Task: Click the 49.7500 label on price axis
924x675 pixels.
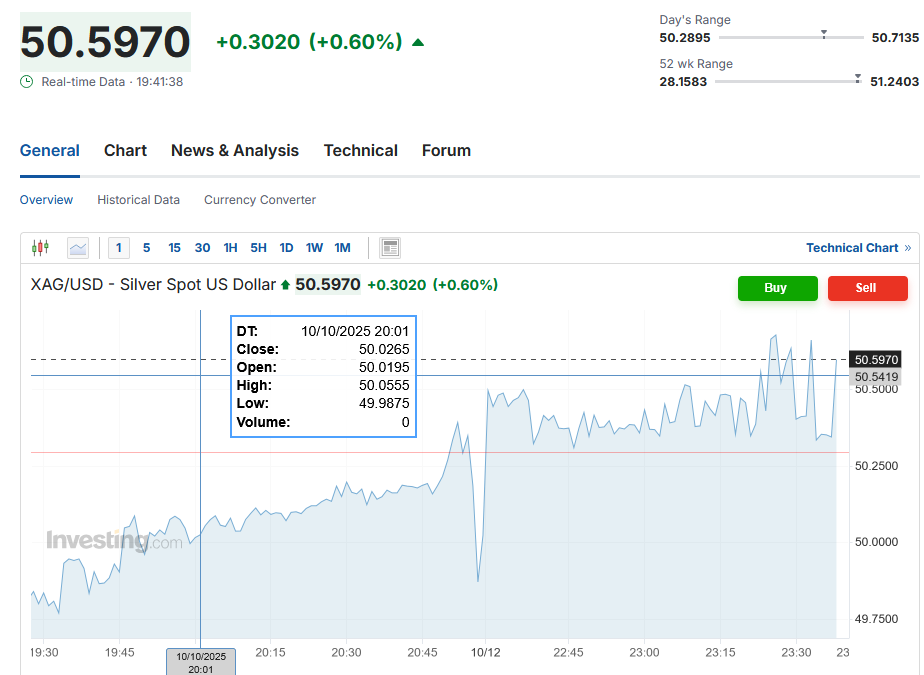Action: [x=876, y=619]
